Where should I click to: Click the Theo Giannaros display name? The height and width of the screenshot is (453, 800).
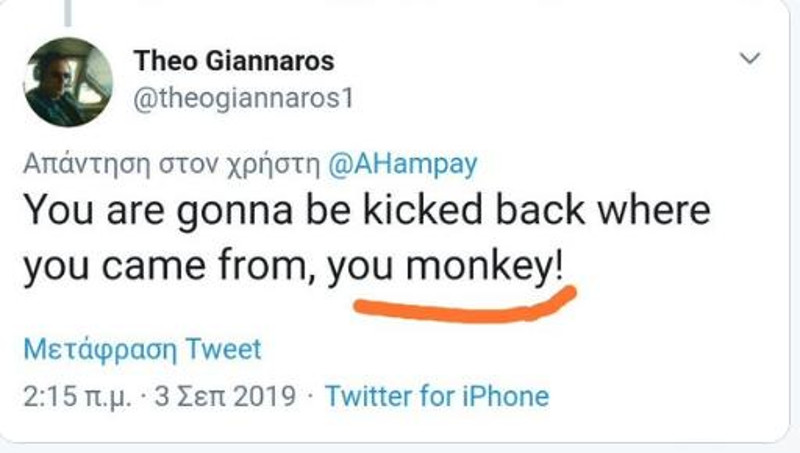pyautogui.click(x=234, y=61)
